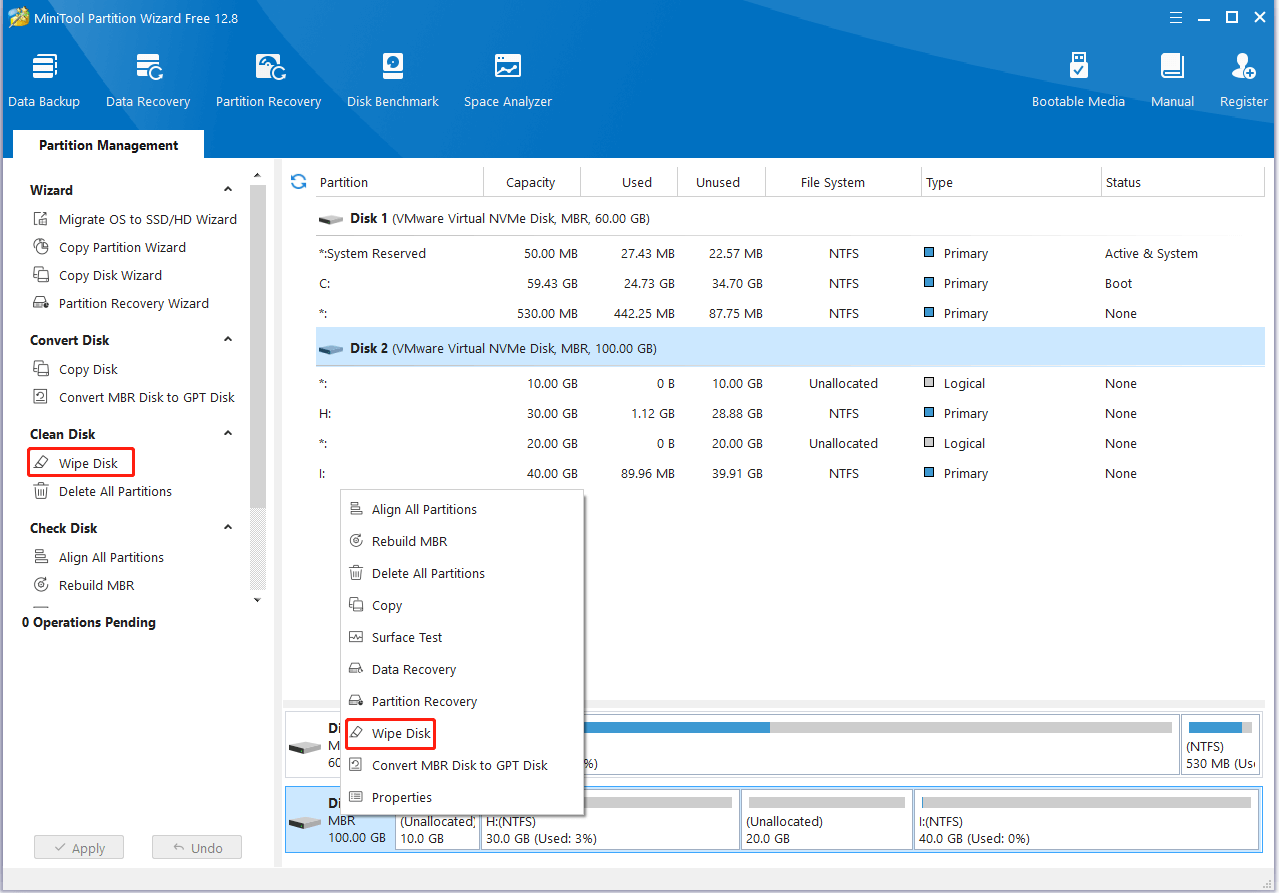Viewport: 1280px width, 893px height.
Task: Choose Wipe Disk in context menu
Action: click(x=462, y=733)
